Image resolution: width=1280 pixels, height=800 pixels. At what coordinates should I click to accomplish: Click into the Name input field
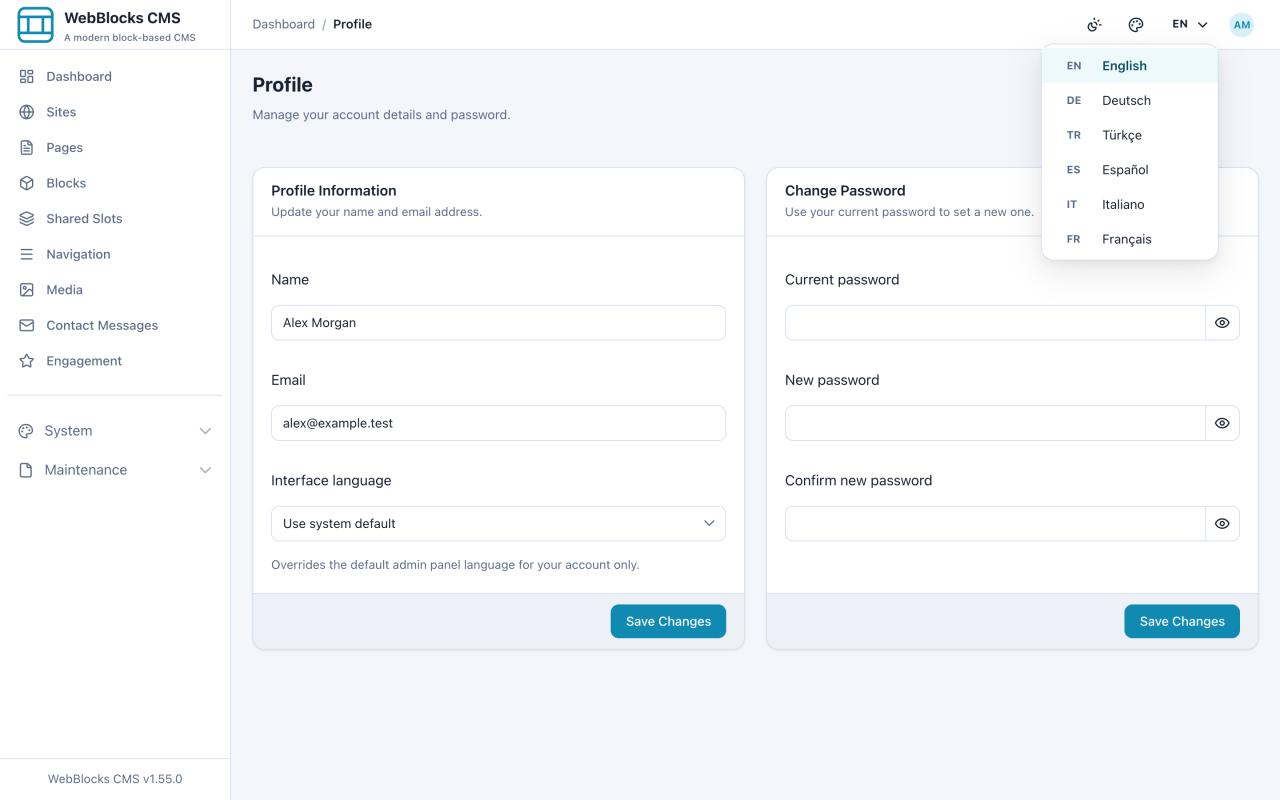click(x=498, y=323)
